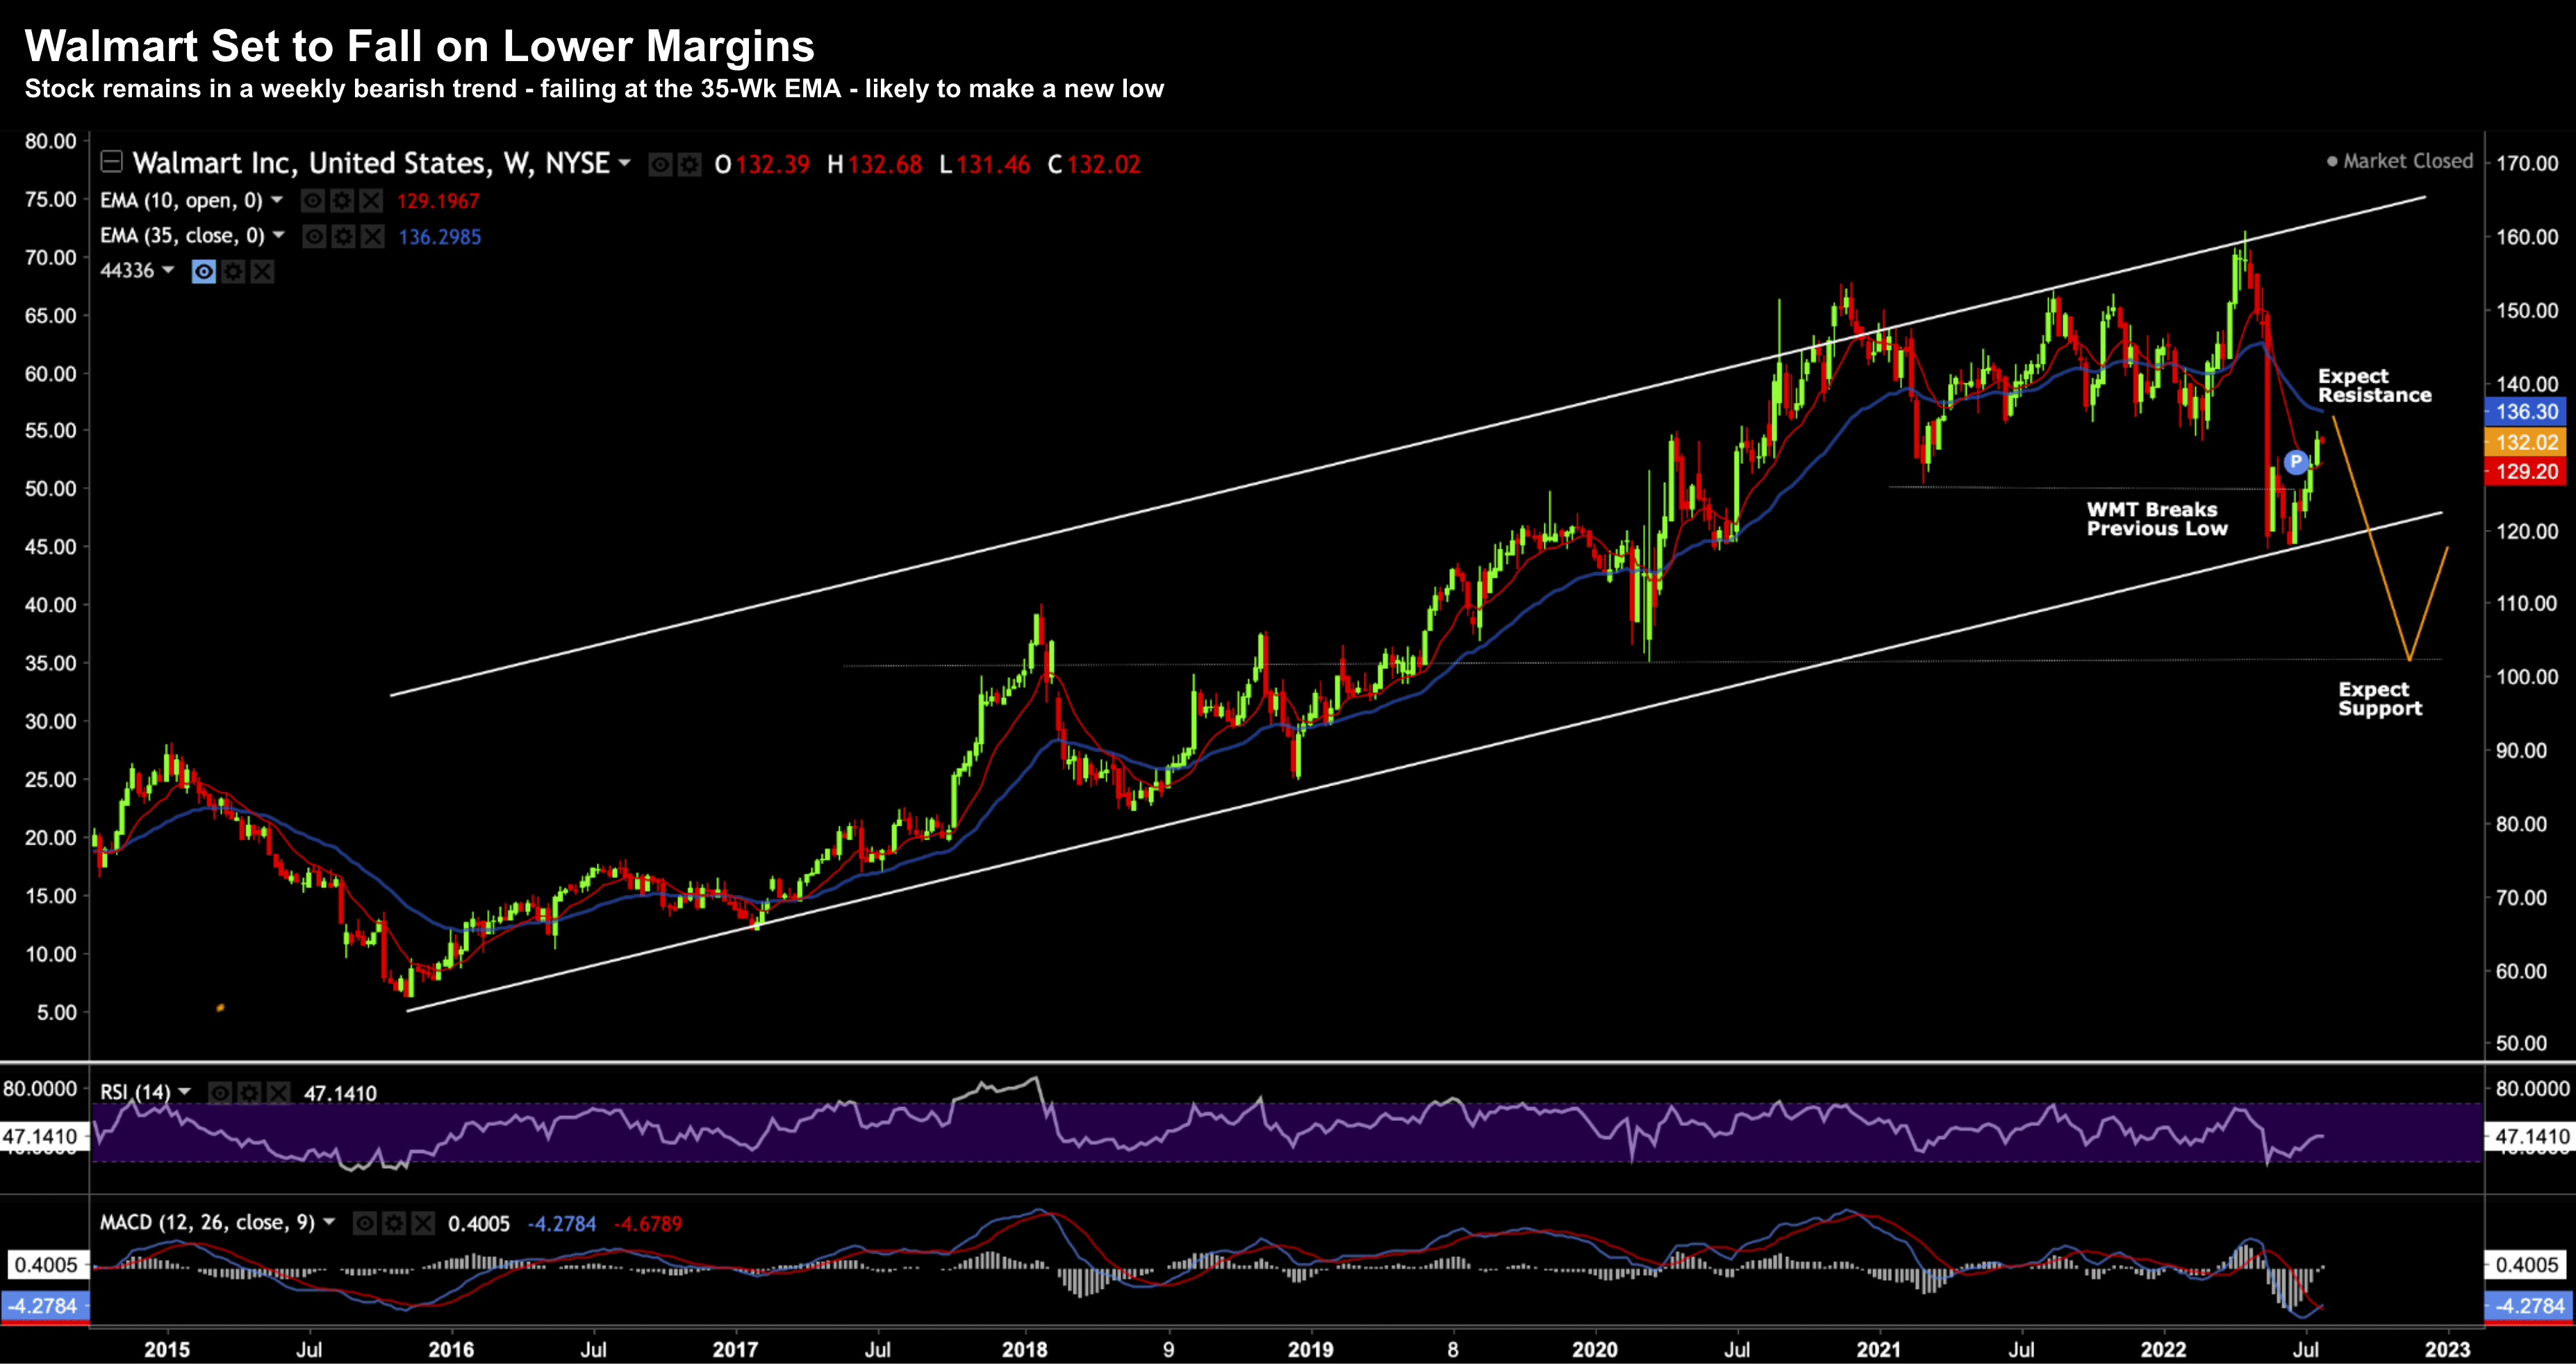Remove RSI indicator with X icon
2576x1364 pixels.
coord(279,1093)
